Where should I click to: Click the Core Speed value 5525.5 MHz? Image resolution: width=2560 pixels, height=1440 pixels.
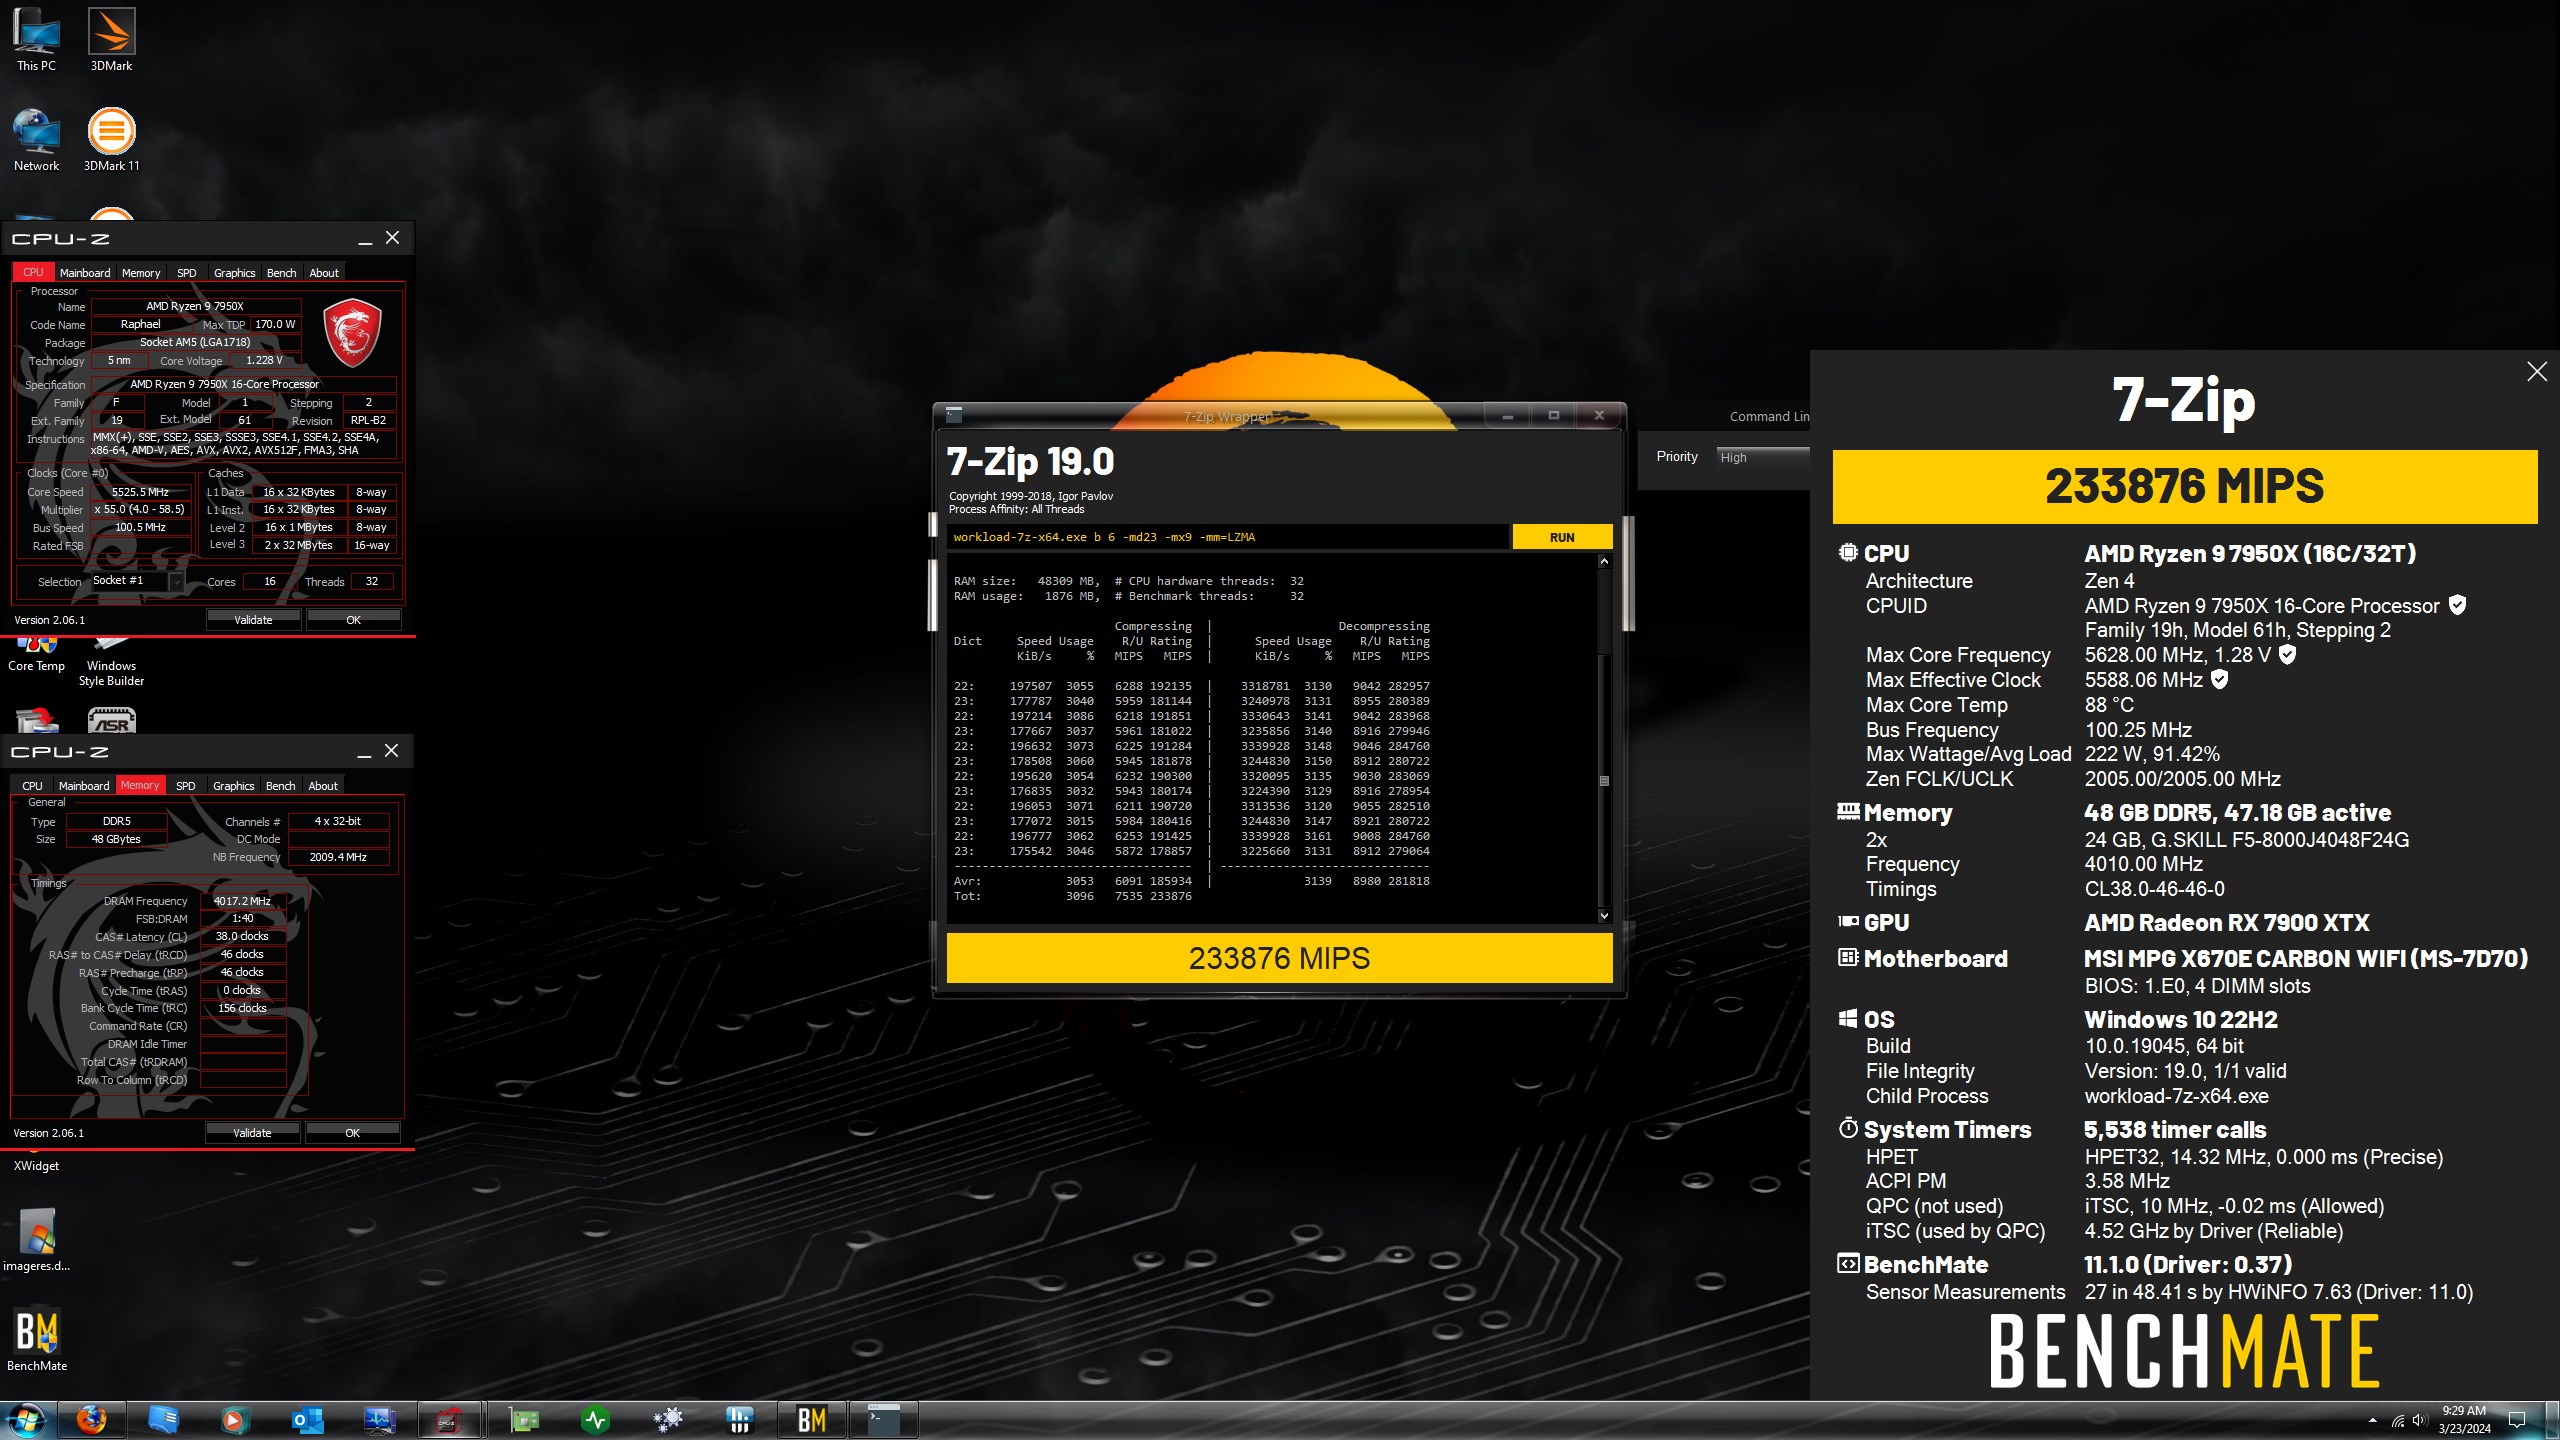click(140, 492)
